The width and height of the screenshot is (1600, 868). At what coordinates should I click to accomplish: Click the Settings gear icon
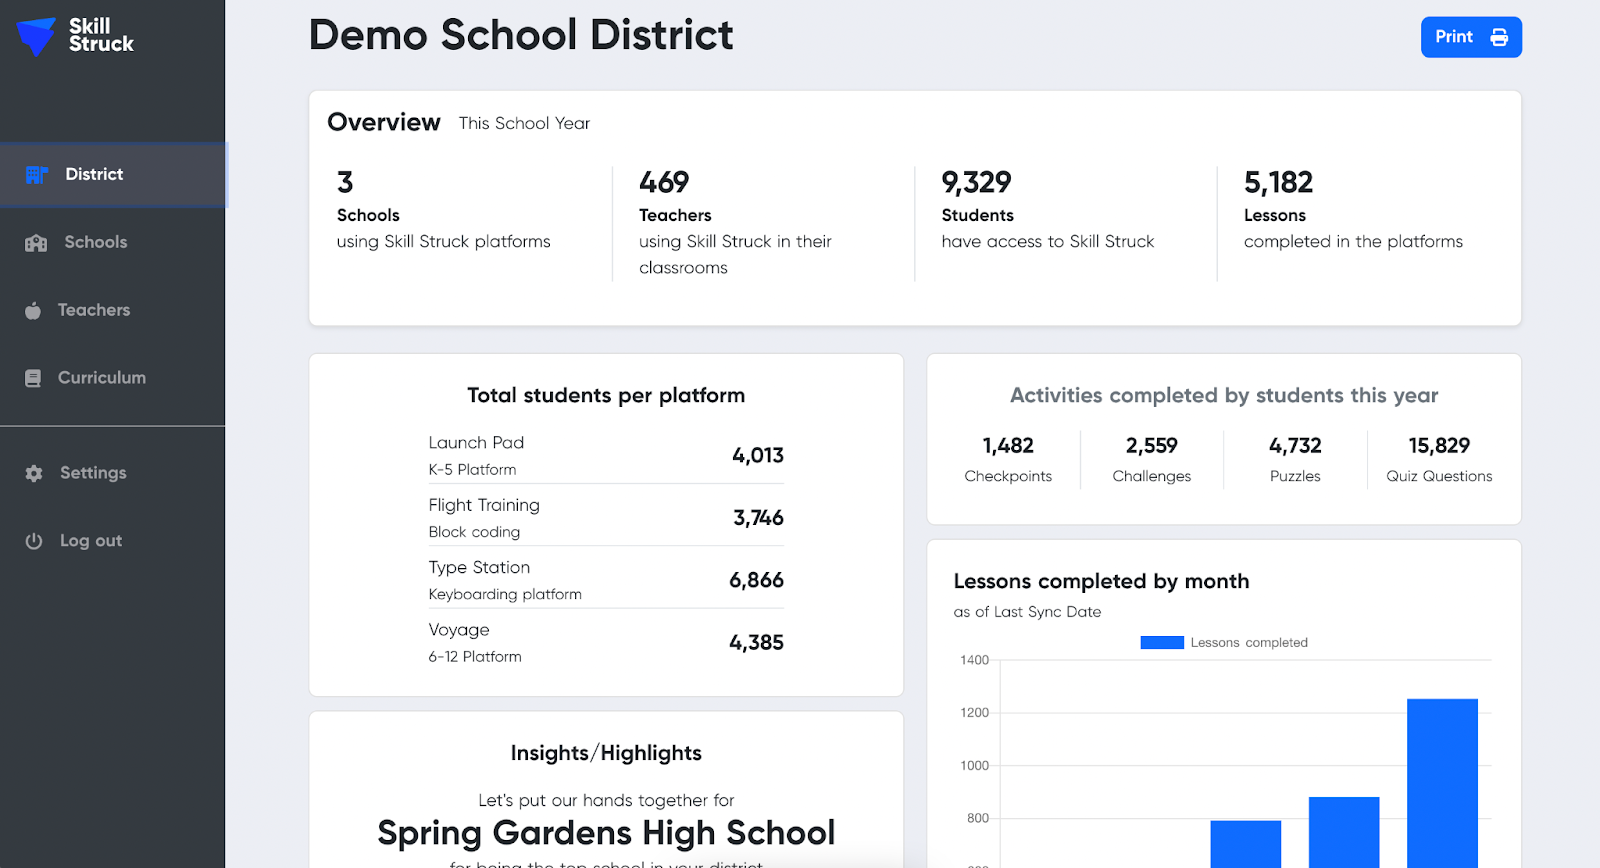(34, 473)
